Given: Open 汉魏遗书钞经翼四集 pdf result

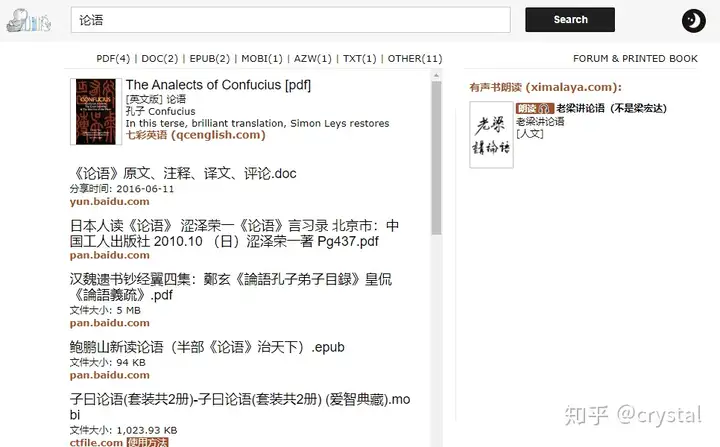Looking at the screenshot, I should point(231,287).
